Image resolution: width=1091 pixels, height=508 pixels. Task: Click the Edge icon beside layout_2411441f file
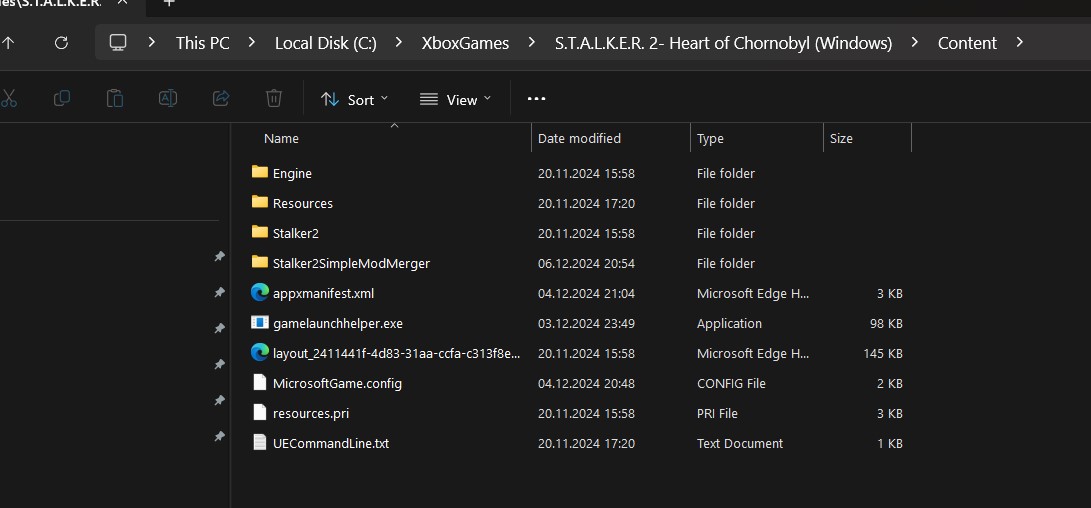[x=260, y=353]
